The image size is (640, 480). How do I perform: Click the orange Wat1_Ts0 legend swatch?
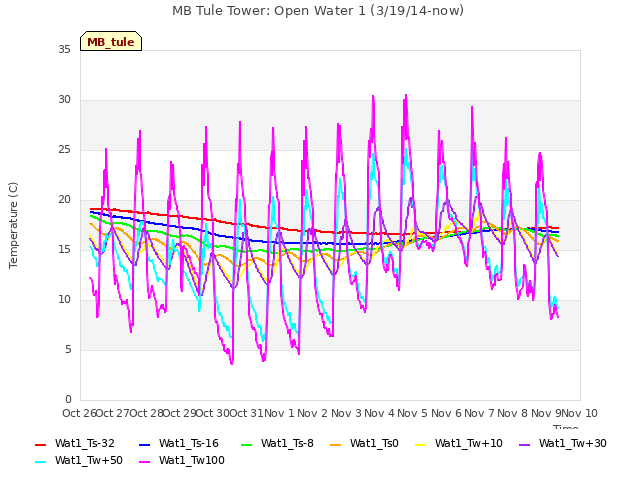tap(336, 444)
